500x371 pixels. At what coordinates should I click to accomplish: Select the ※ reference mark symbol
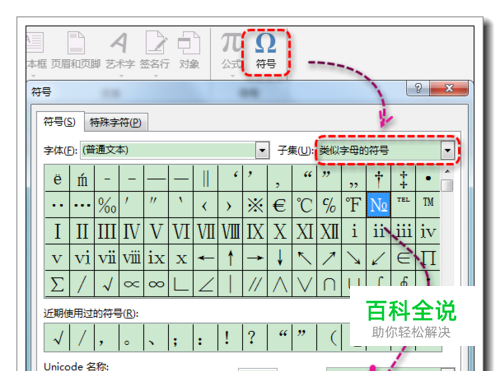[255, 205]
